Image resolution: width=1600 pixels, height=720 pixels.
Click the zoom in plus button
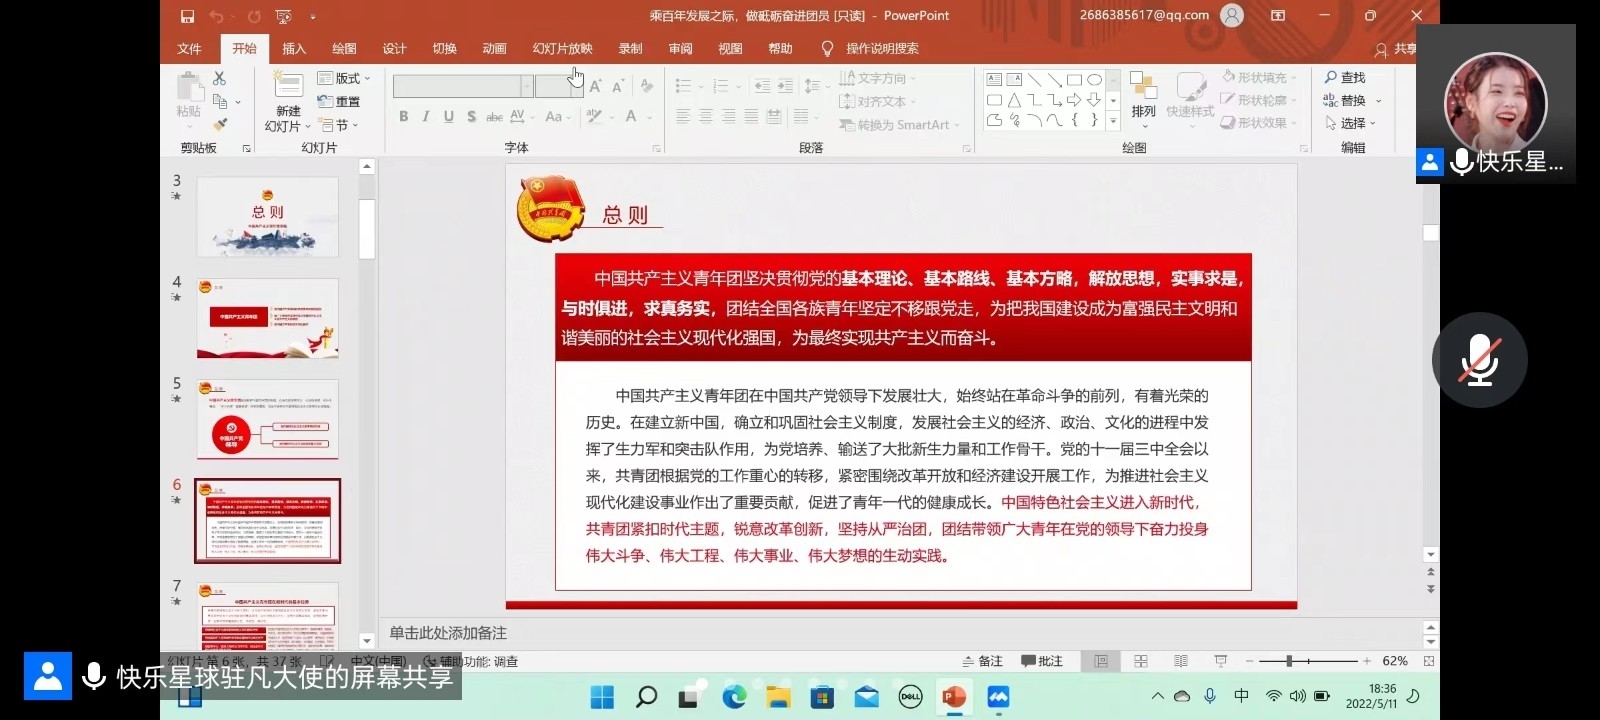(x=1367, y=661)
